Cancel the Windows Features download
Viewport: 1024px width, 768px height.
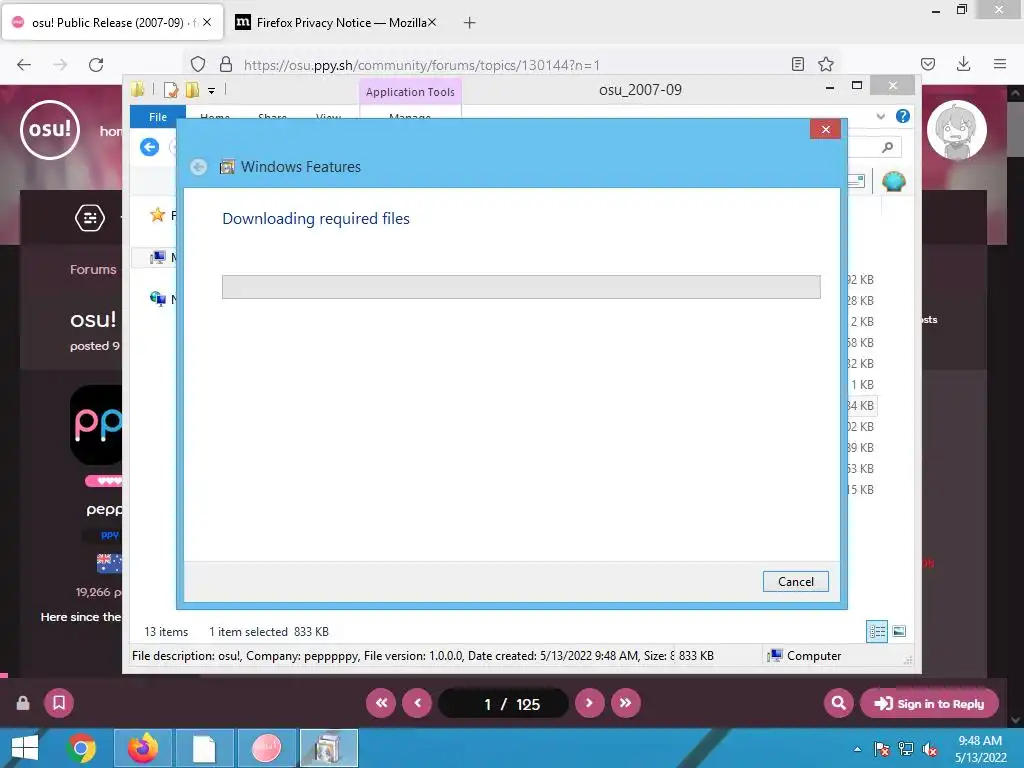pyautogui.click(x=795, y=581)
